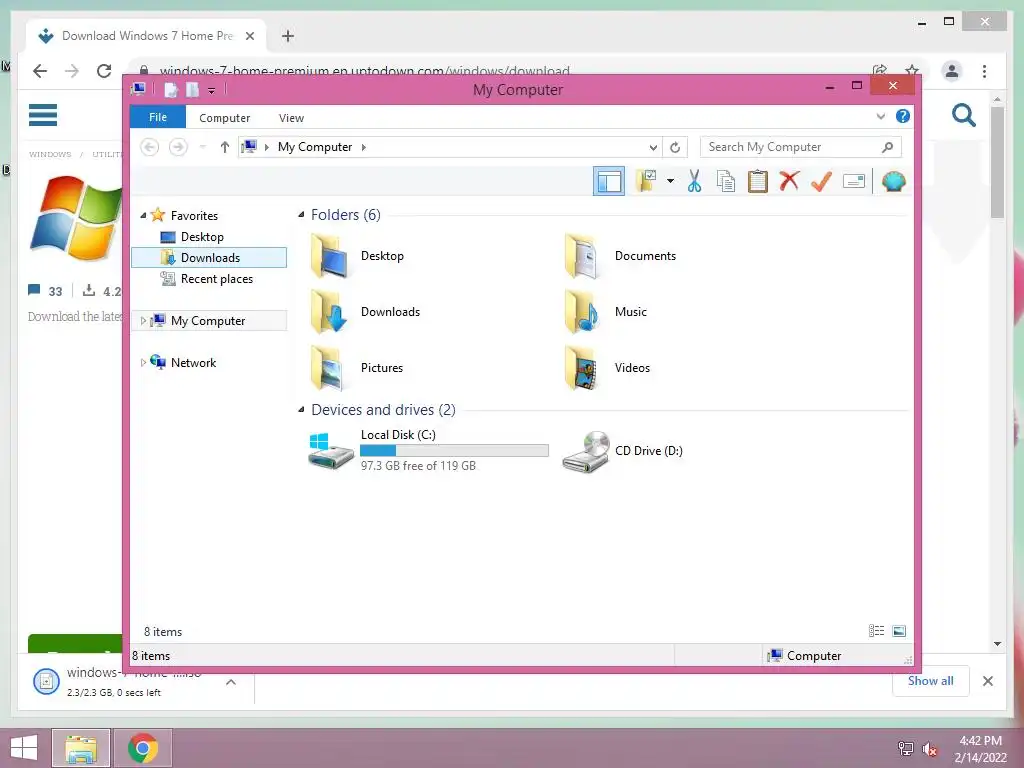Click the Copy icon in the toolbar
This screenshot has height=768, width=1024.
[x=726, y=181]
